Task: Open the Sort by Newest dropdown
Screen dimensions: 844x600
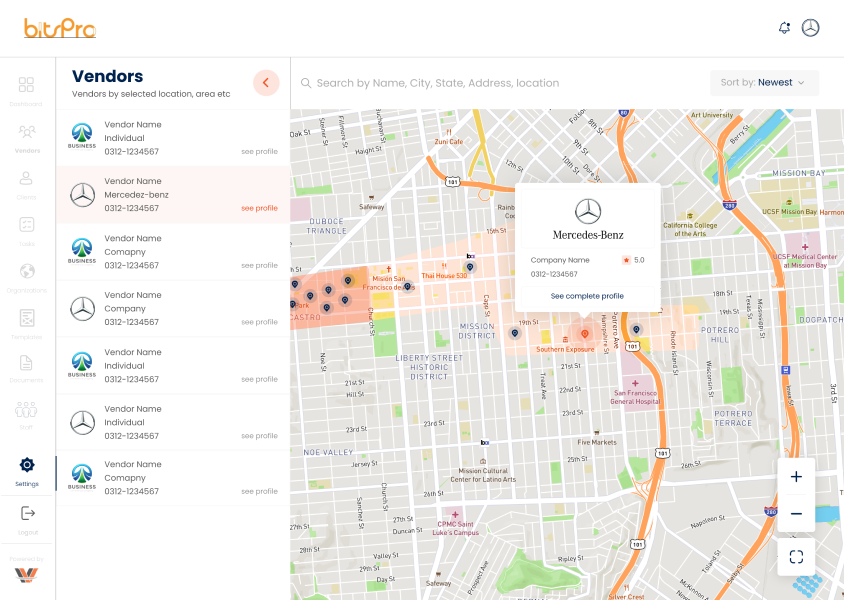Action: coord(764,83)
